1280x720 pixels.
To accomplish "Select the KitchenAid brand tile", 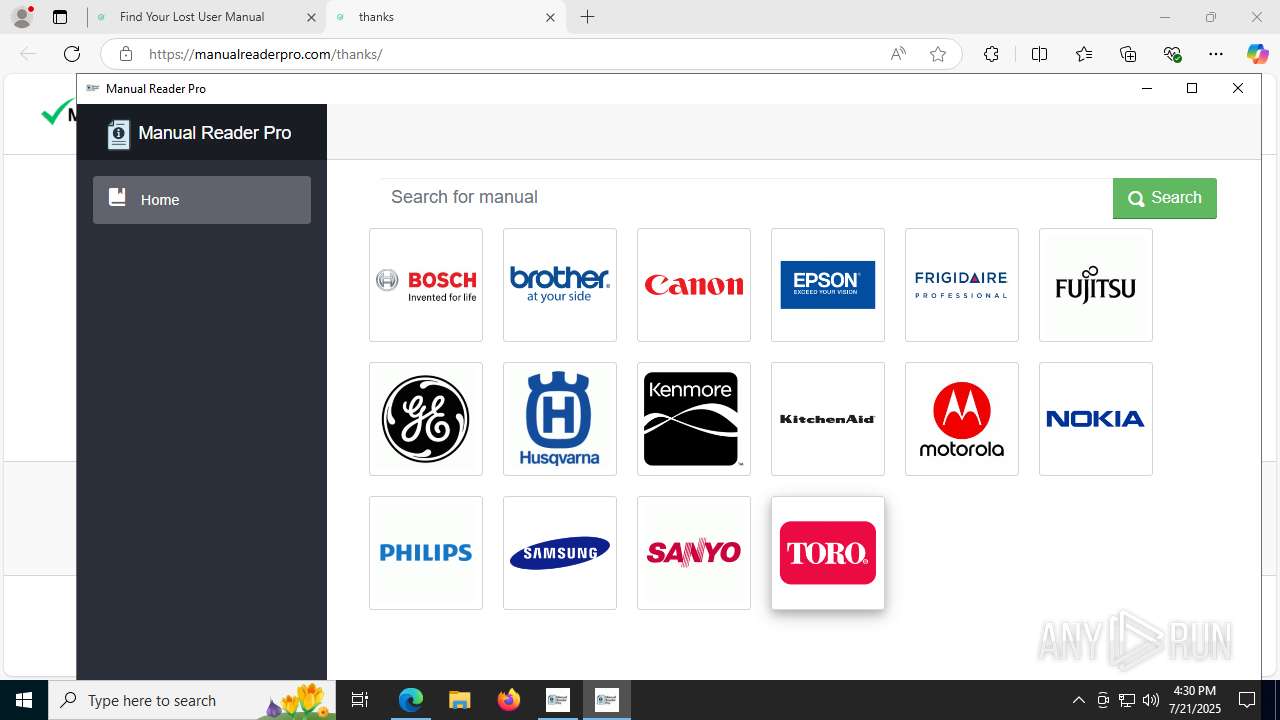I will (x=828, y=419).
